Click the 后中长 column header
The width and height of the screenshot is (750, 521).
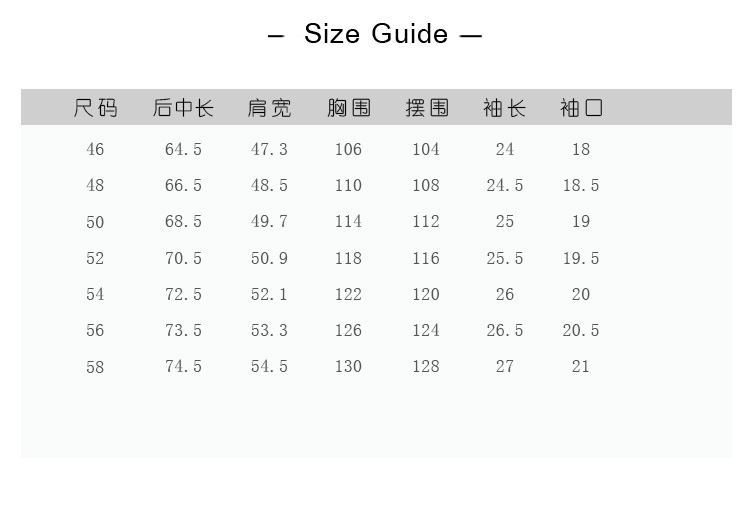click(183, 108)
